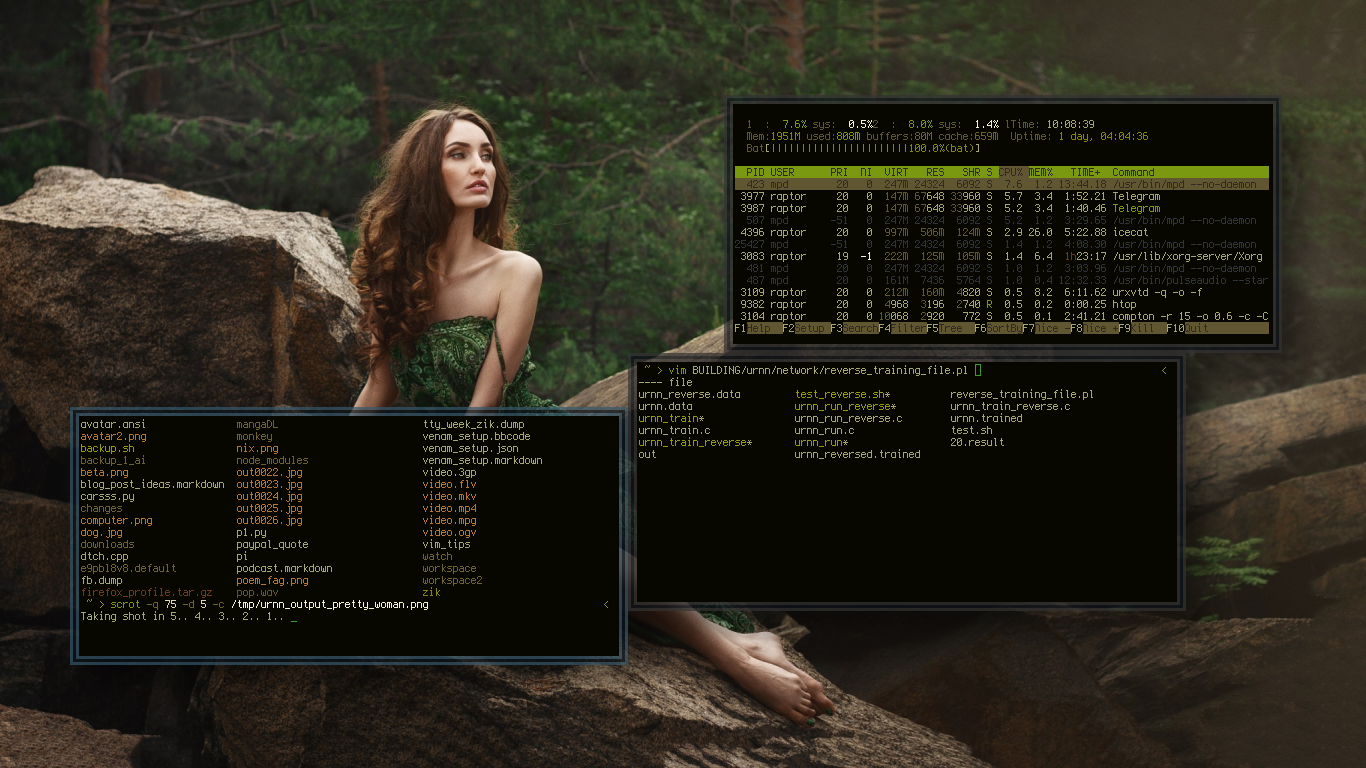
Task: Click urnn.trained in the middle terminal
Action: 986,418
